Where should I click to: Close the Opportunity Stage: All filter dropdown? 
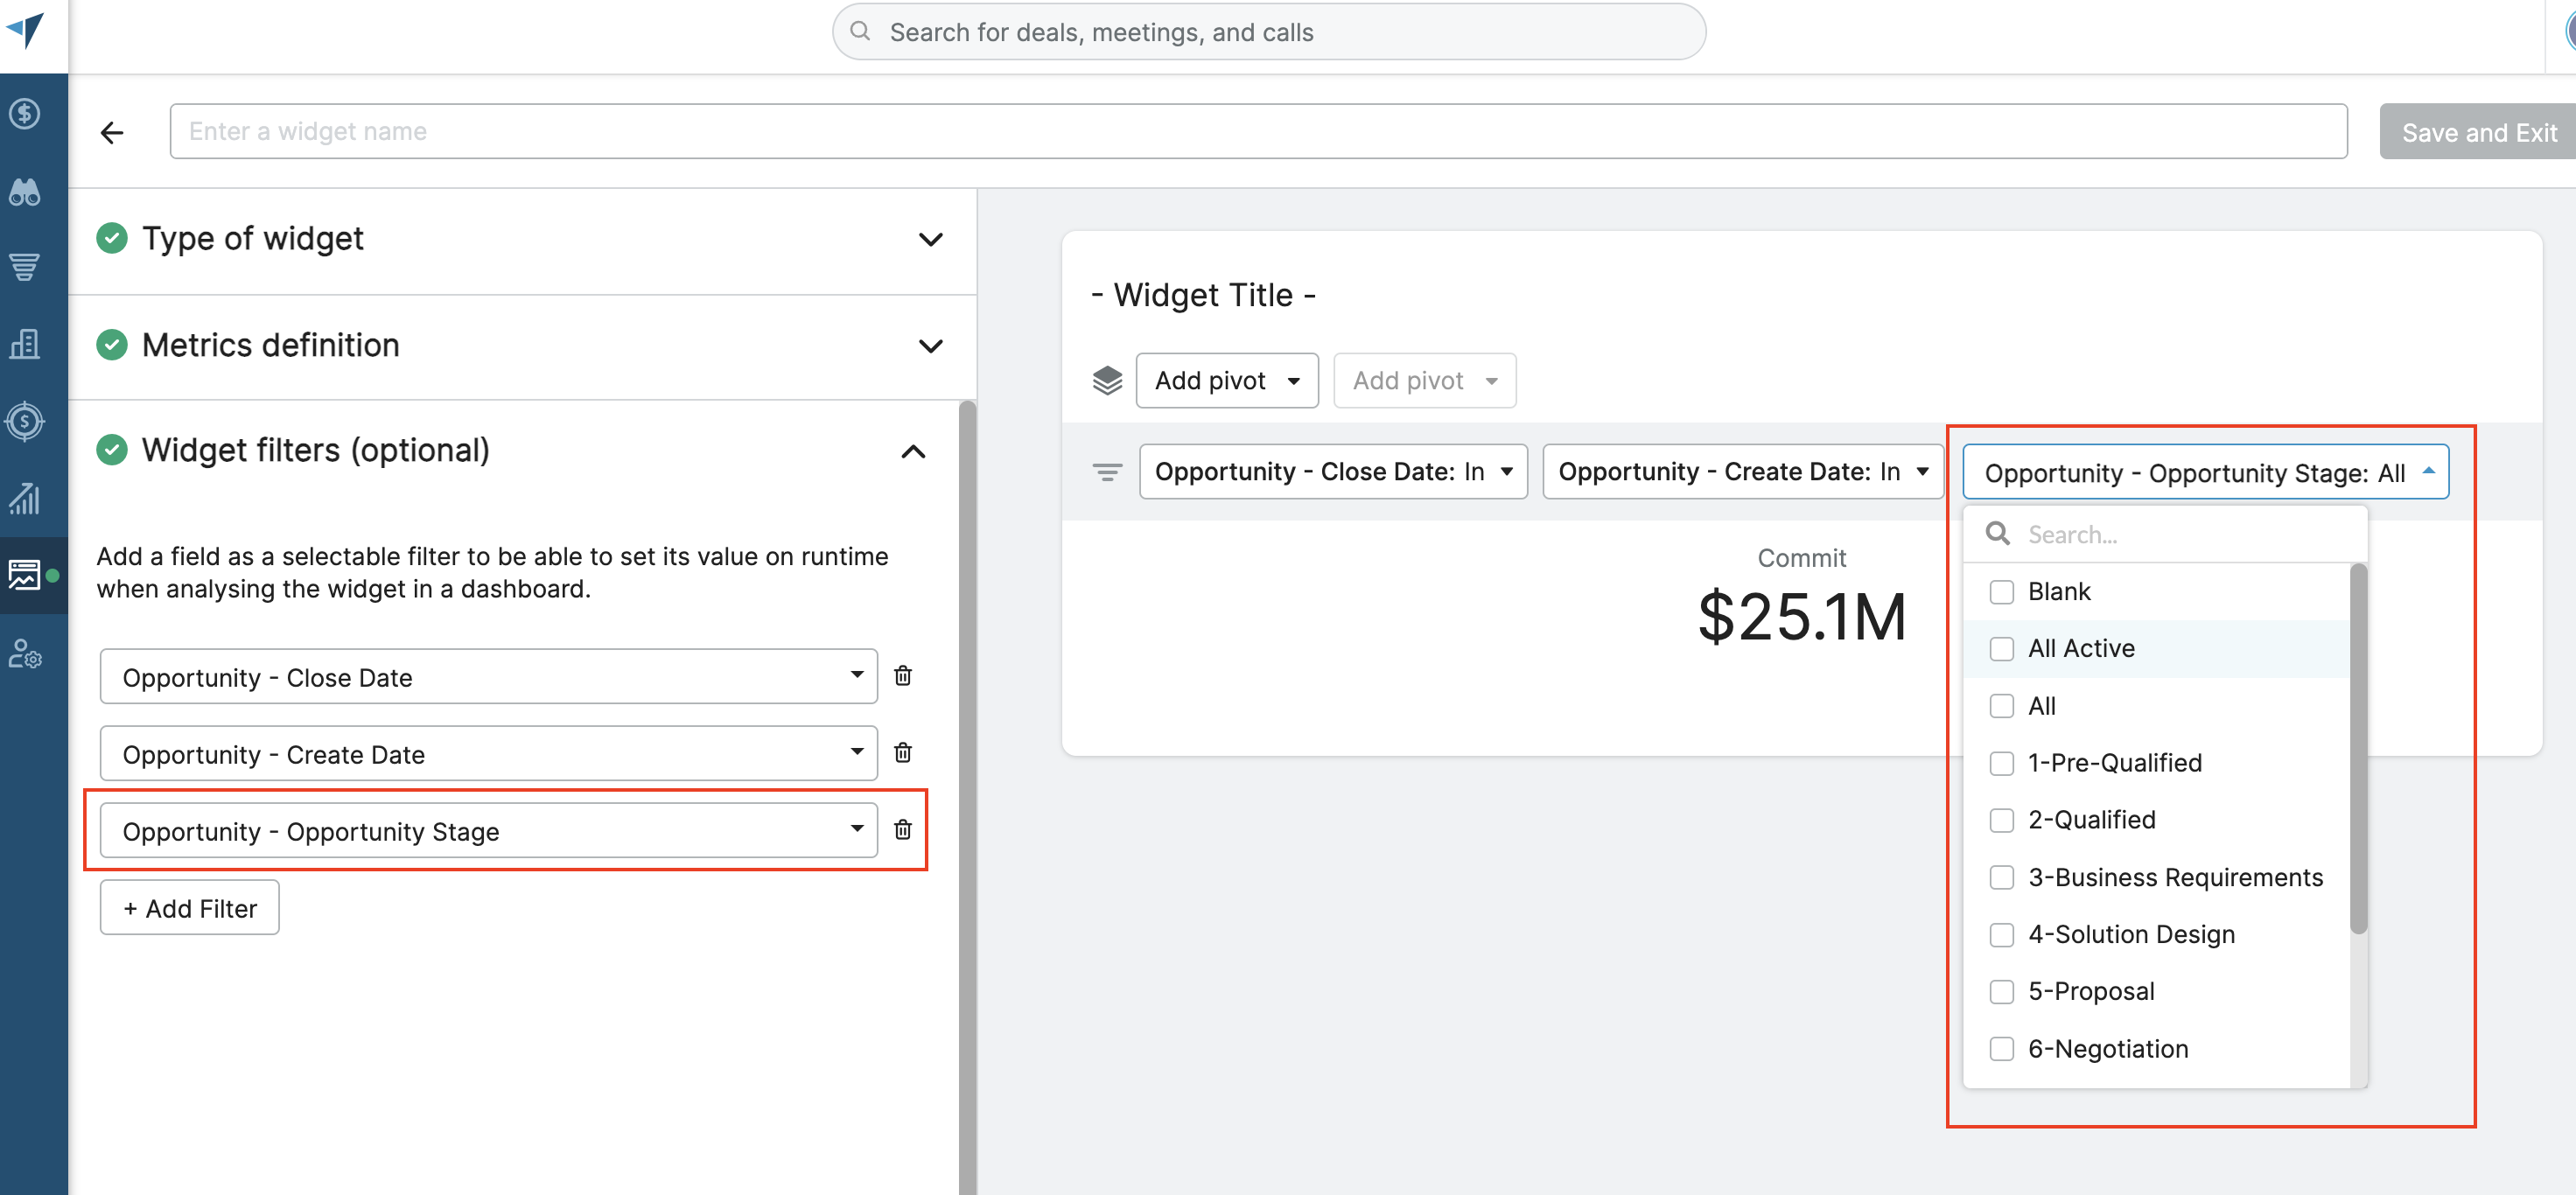click(2205, 472)
